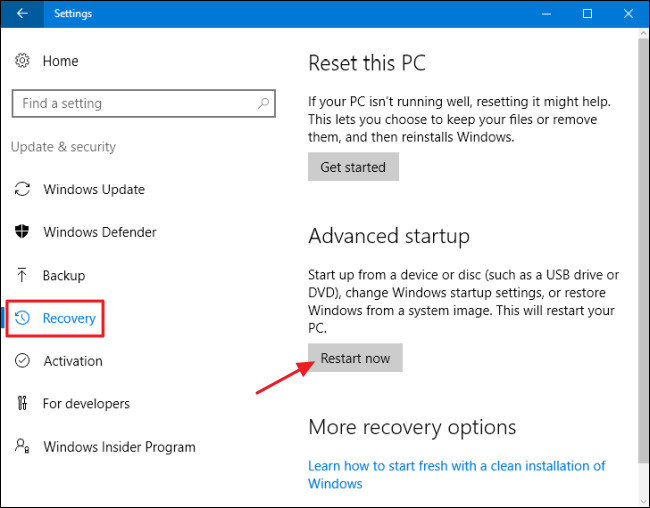Screen dimensions: 650x508
Task: Maximize the Settings window
Action: pyautogui.click(x=587, y=14)
